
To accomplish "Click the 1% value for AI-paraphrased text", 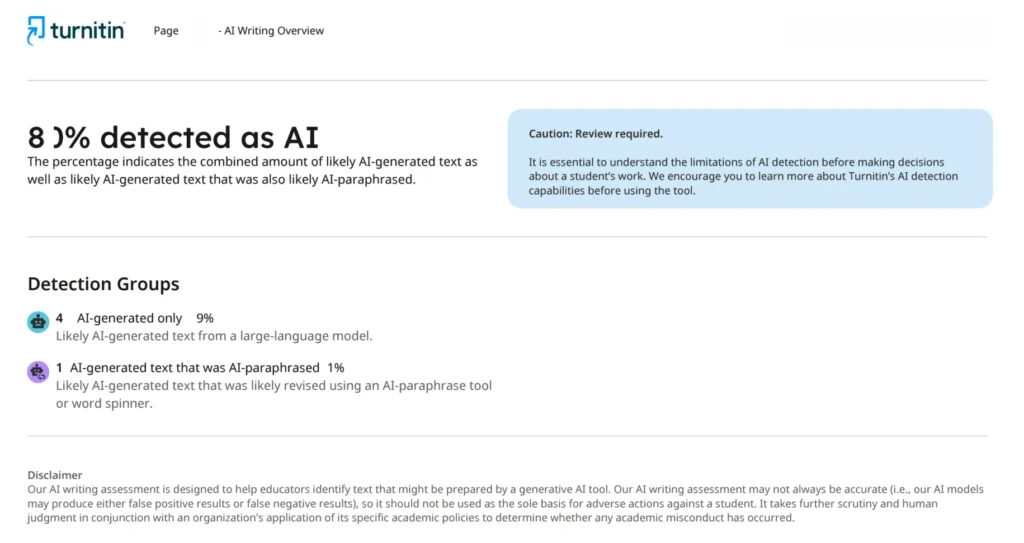I will (335, 368).
